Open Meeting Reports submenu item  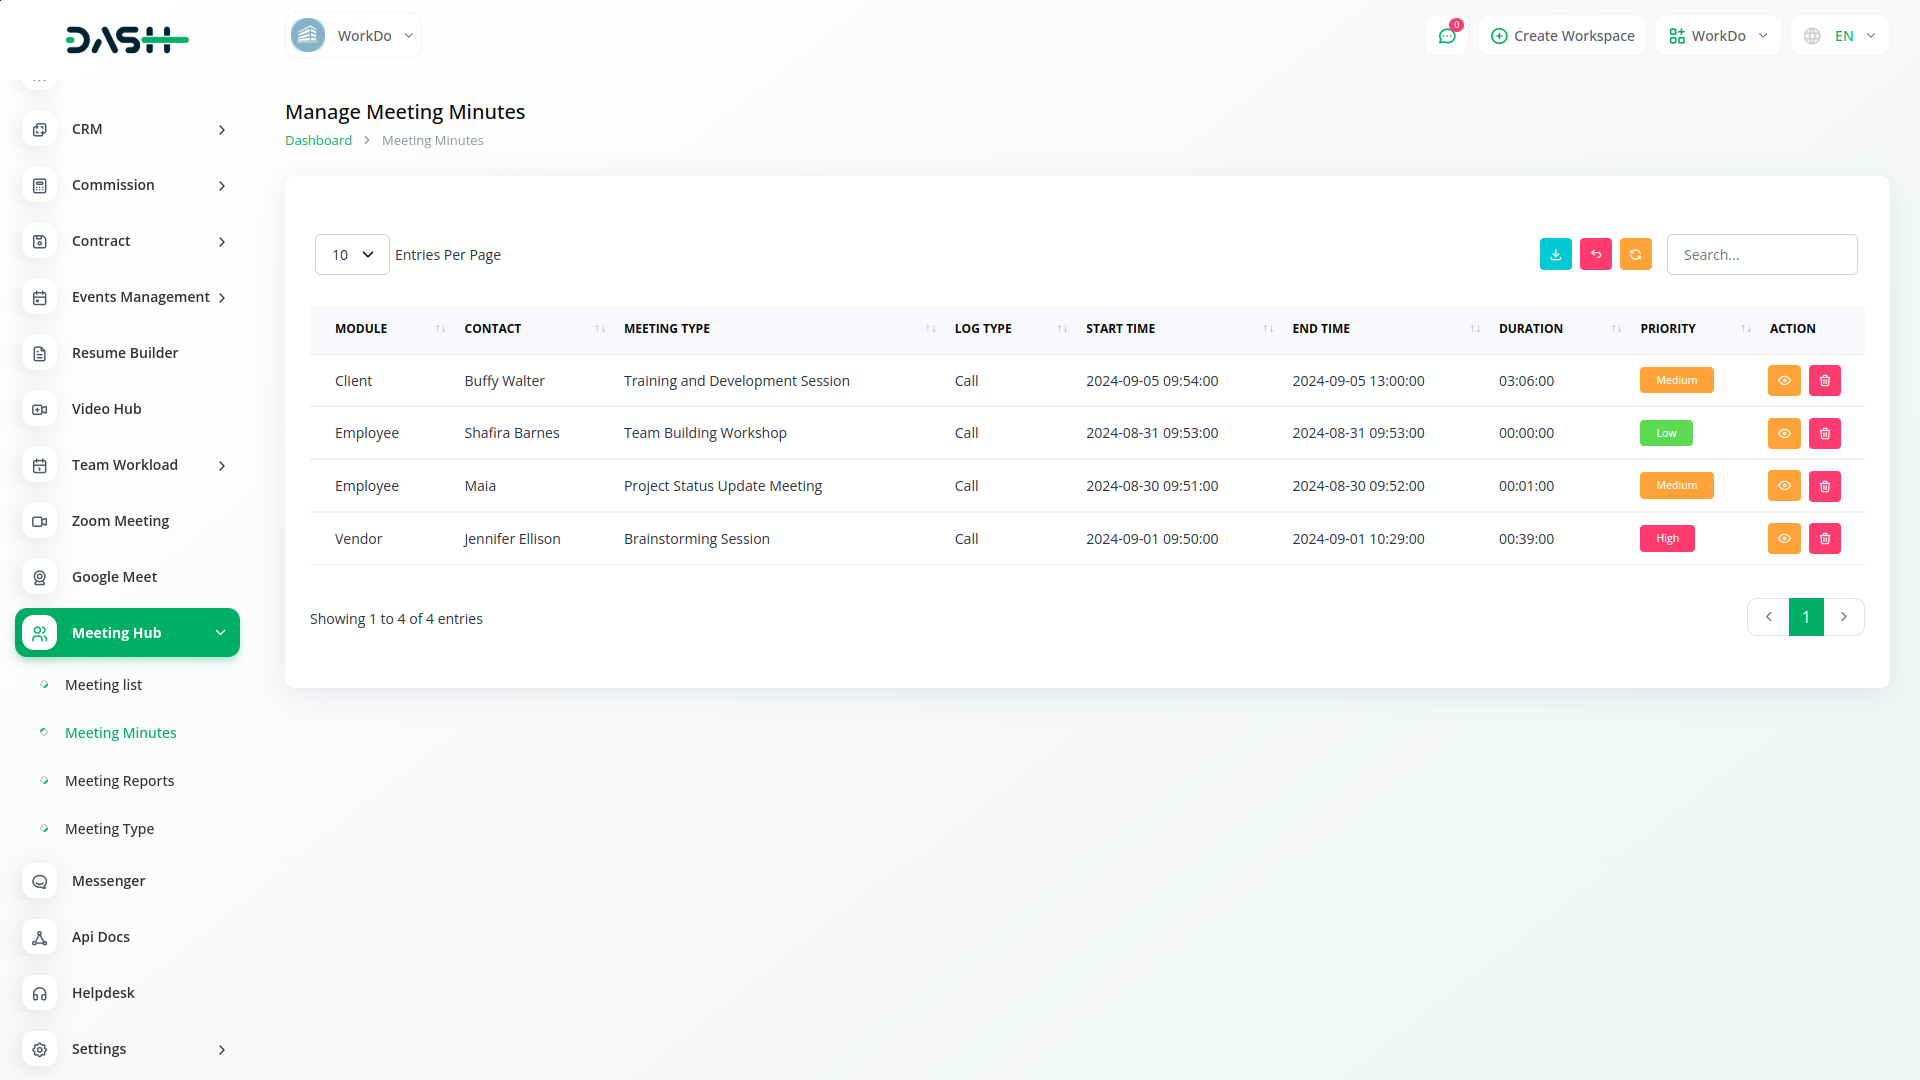(119, 781)
